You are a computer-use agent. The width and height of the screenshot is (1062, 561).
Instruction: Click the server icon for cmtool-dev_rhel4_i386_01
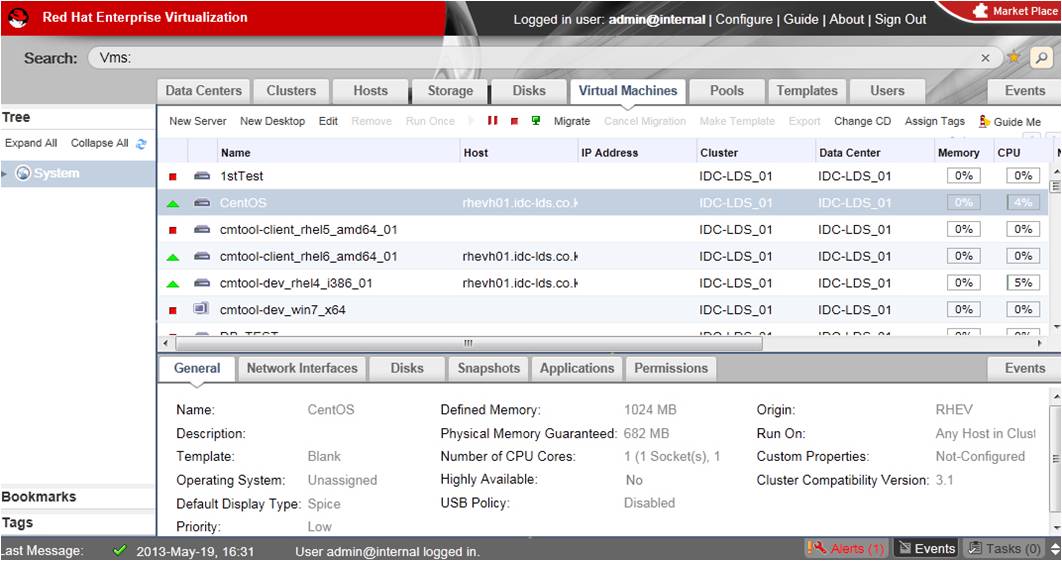pos(202,283)
